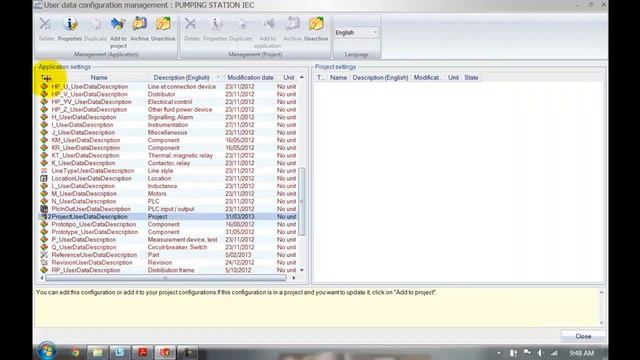640x360 pixels.
Task: Click Unit column header in Application settings
Action: coord(289,78)
